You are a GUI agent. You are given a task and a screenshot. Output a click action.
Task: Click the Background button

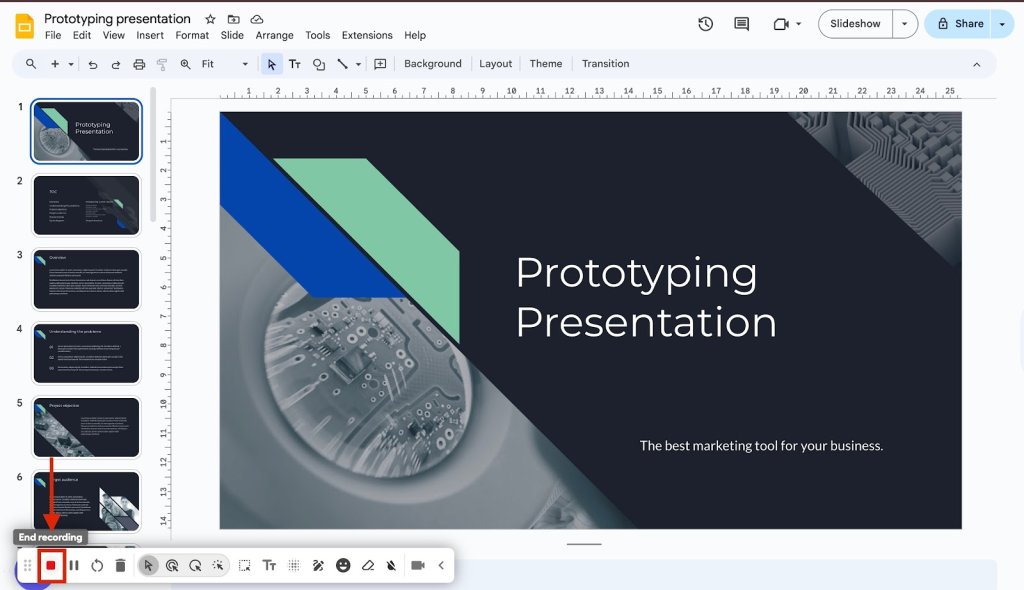pos(432,64)
